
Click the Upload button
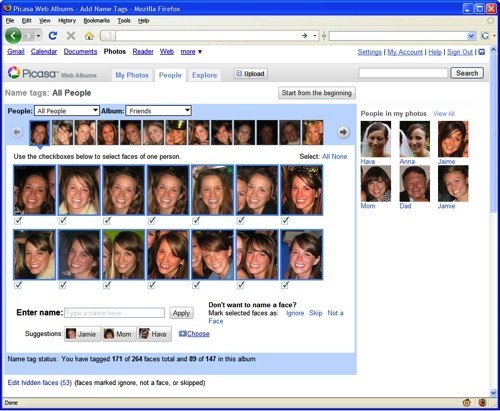click(251, 73)
